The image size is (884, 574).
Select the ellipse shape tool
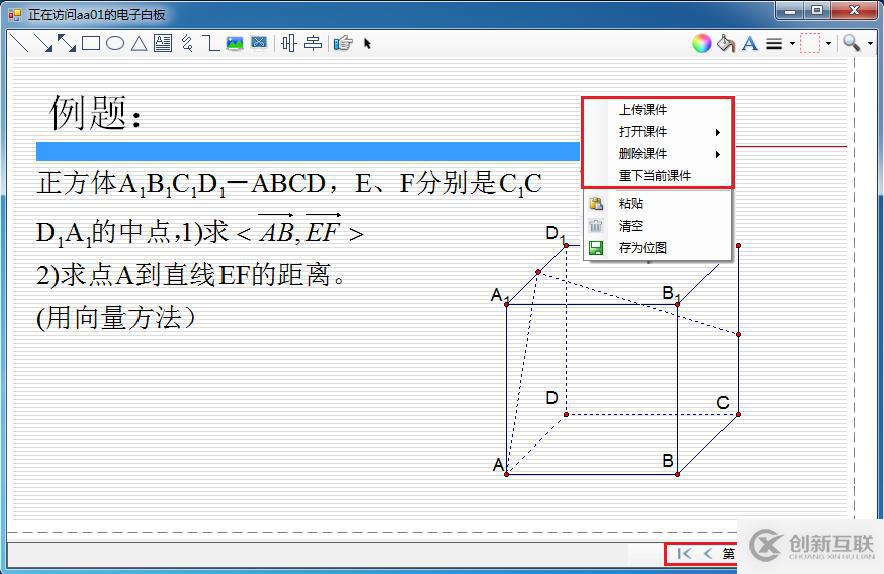(115, 43)
